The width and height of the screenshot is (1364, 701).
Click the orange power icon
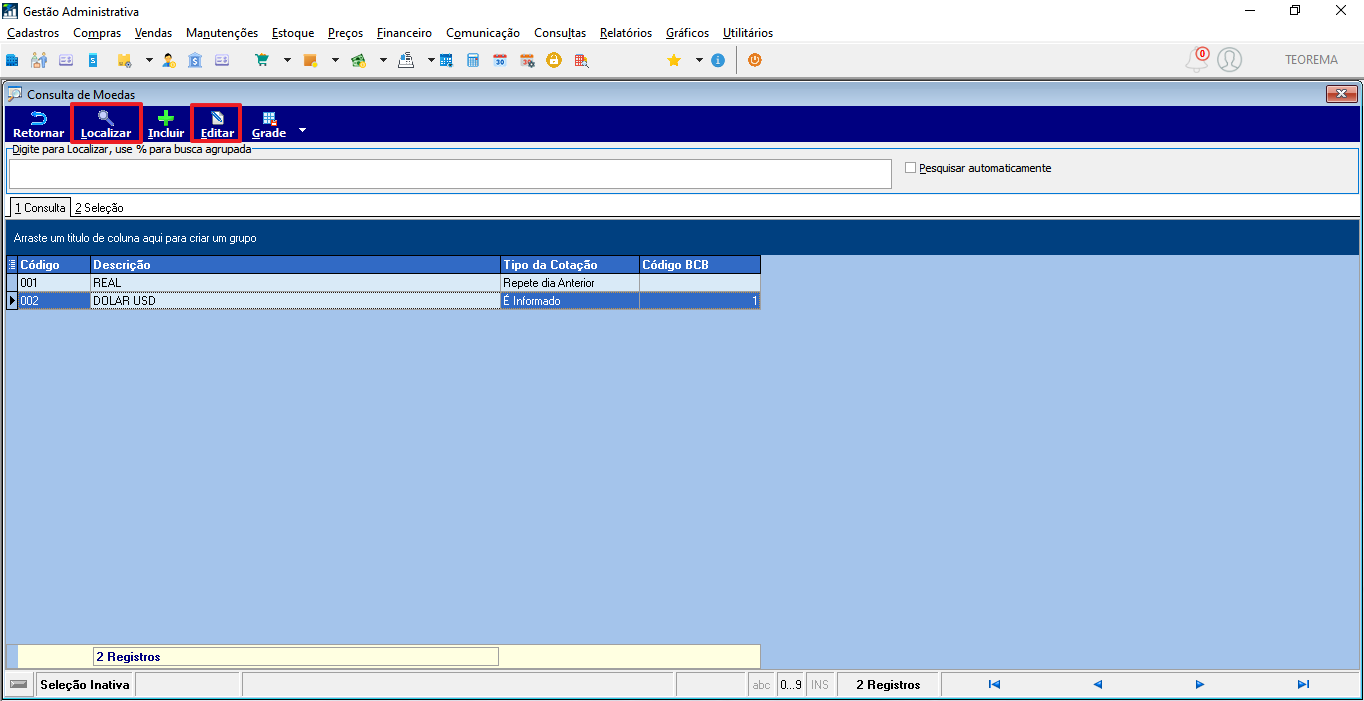click(754, 60)
